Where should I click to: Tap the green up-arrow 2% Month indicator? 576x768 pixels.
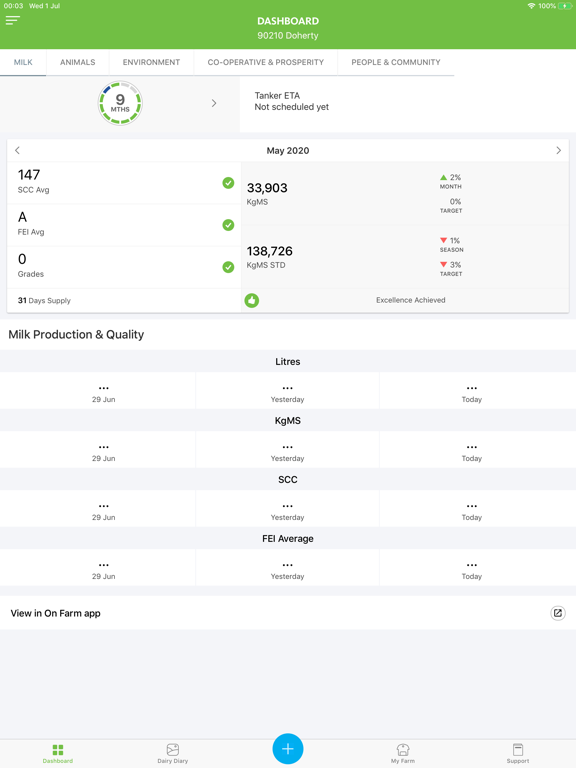[451, 181]
